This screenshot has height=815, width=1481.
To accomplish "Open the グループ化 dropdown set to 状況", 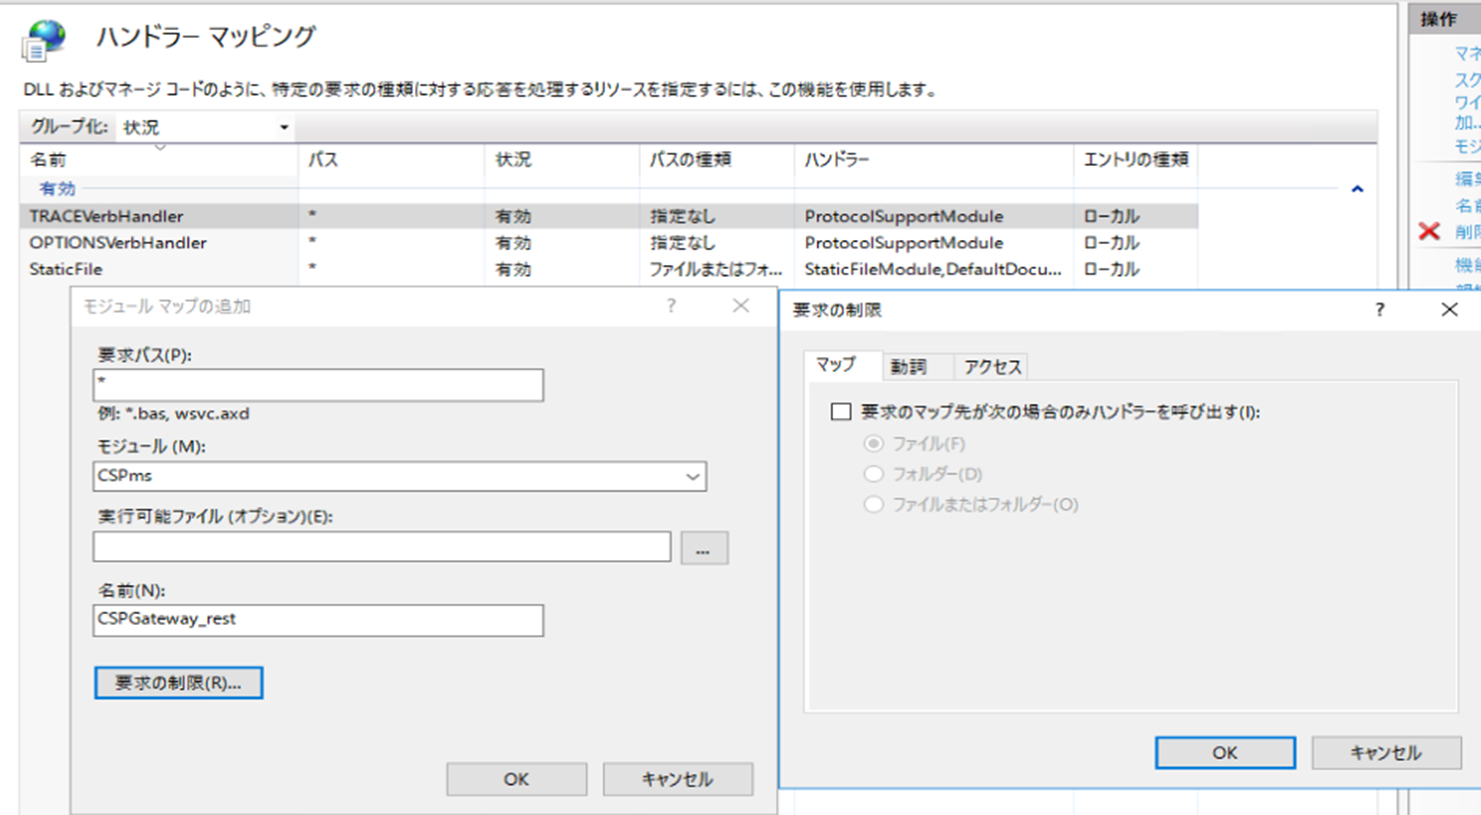I will click(x=205, y=127).
